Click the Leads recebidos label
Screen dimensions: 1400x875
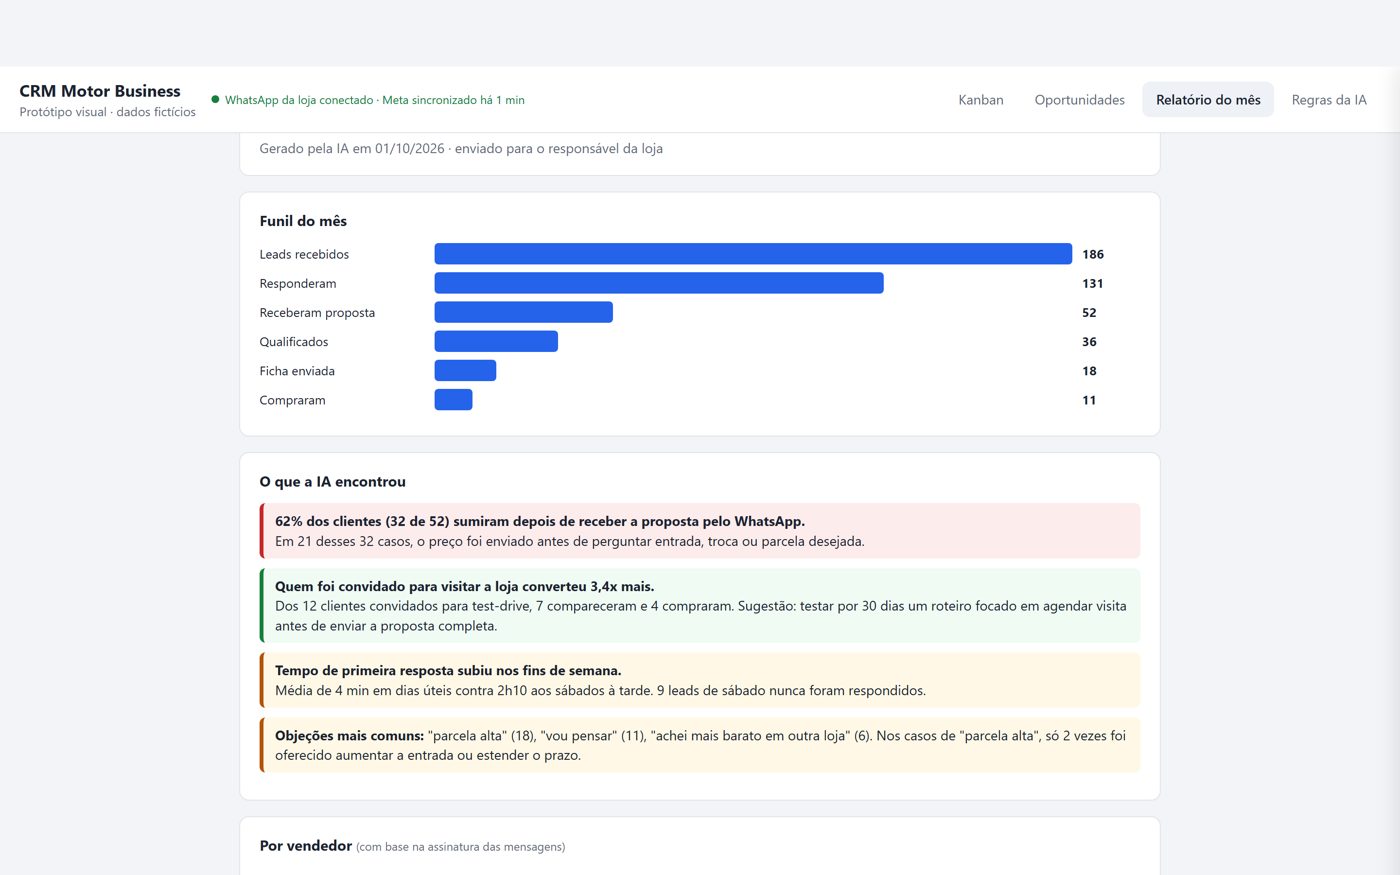point(304,254)
